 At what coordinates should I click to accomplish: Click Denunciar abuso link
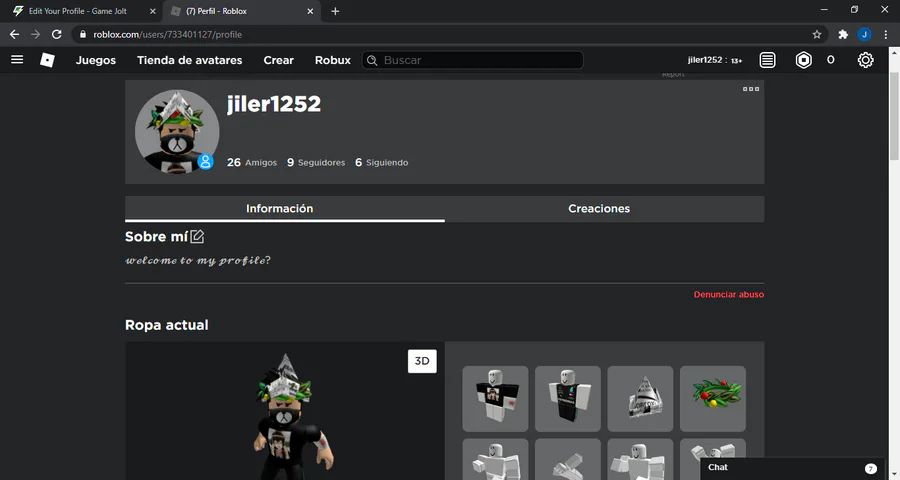point(728,295)
